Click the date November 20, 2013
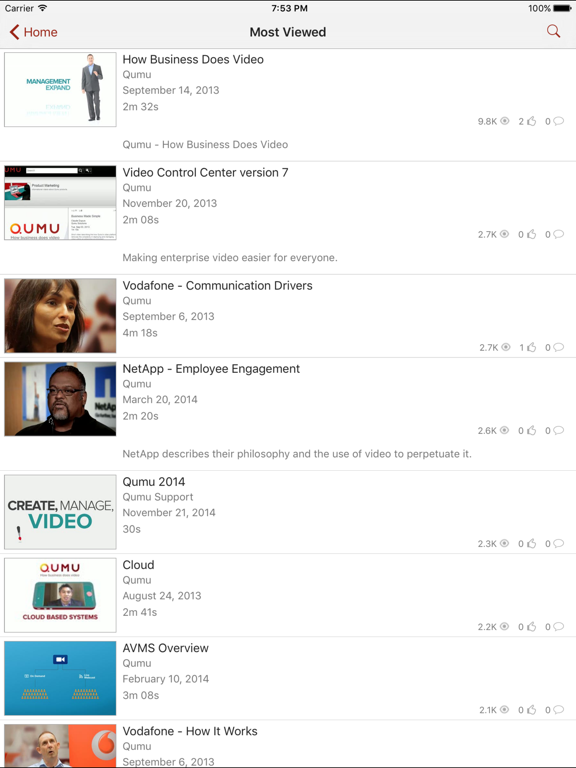This screenshot has width=576, height=768. (169, 203)
